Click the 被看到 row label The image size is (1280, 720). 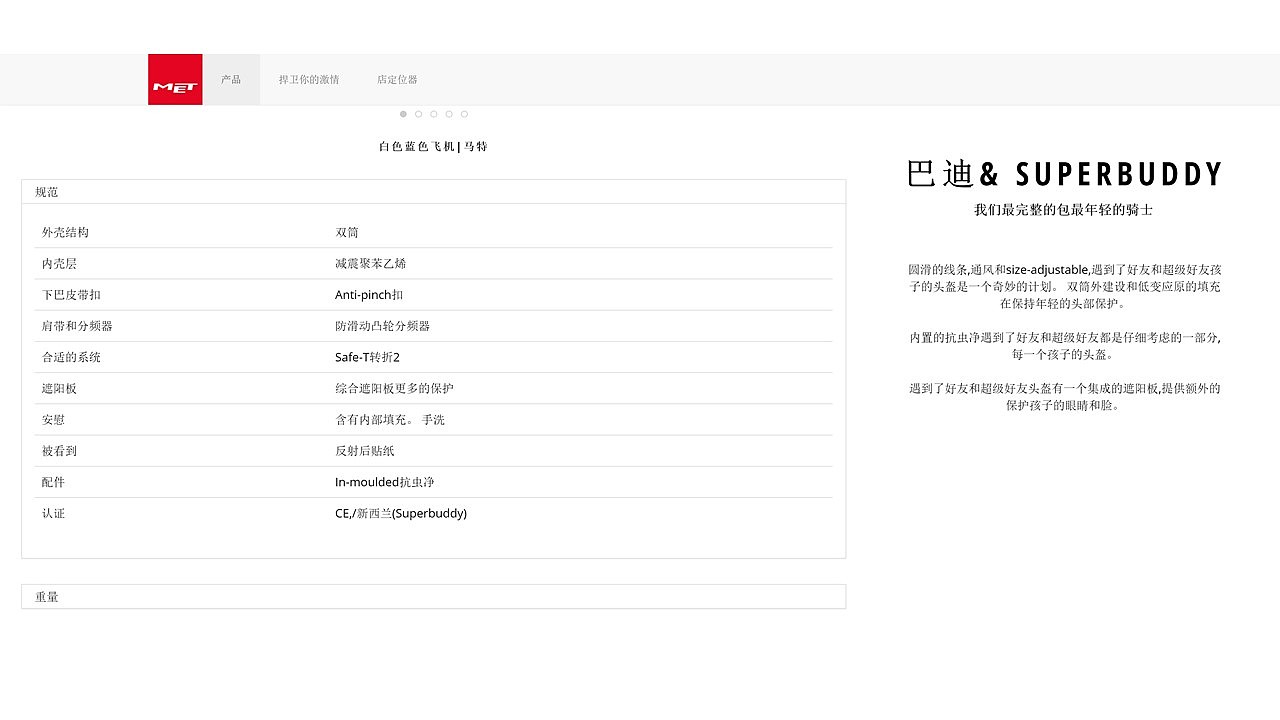click(x=59, y=451)
